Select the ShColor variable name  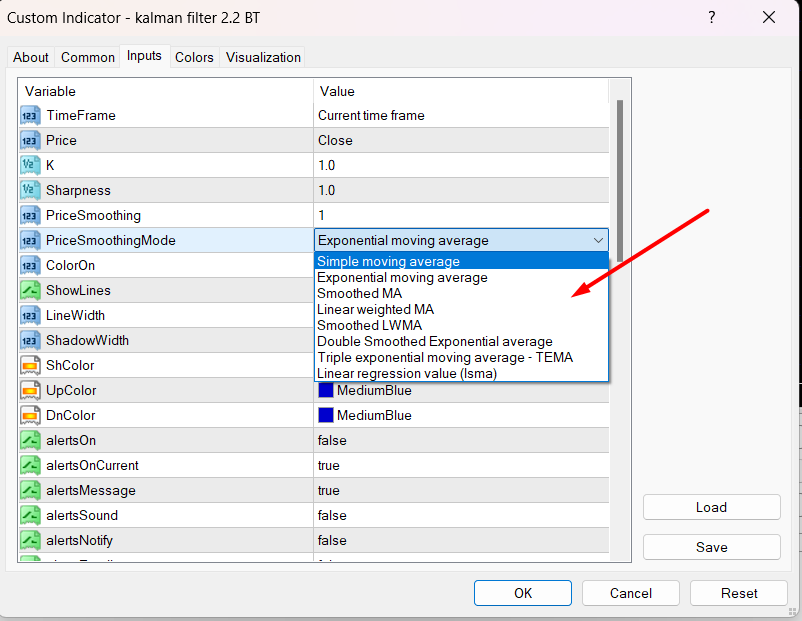[70, 366]
